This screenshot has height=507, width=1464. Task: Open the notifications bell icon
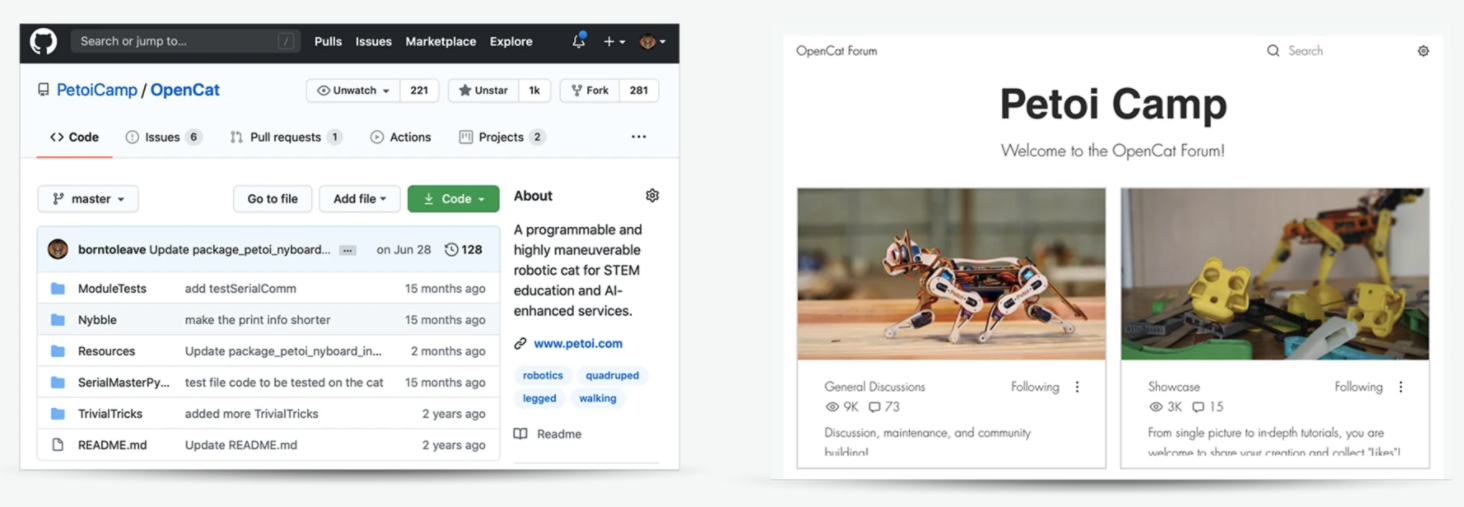[x=578, y=42]
